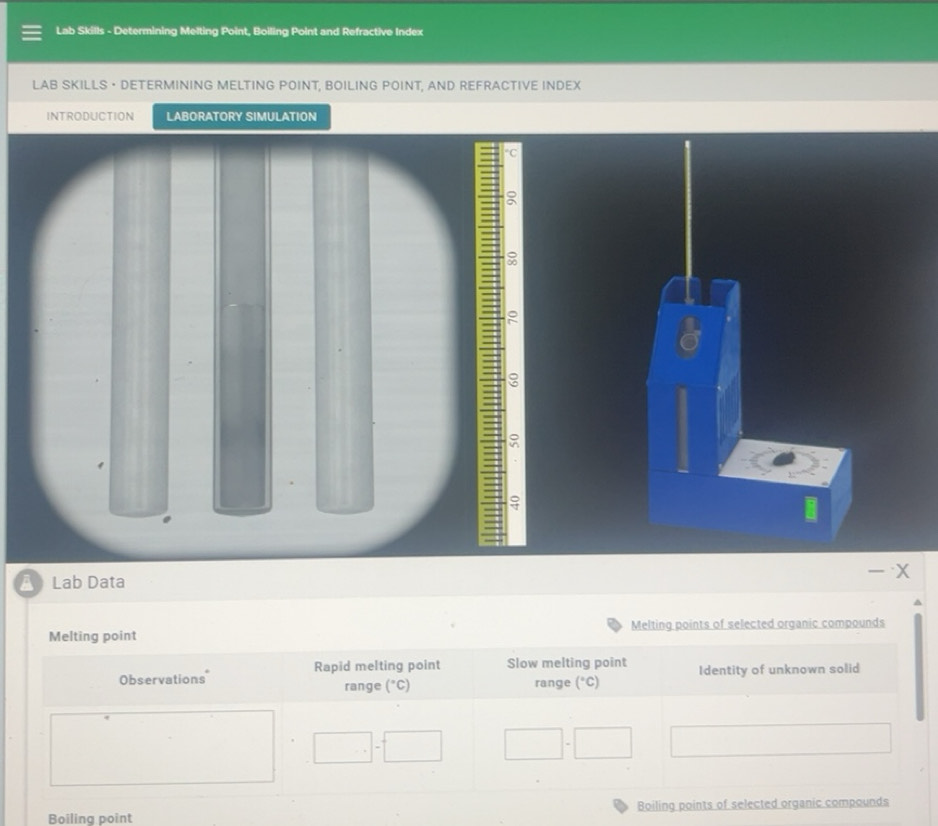Click the tag icon beside Melting points link
Viewport: 938px width, 826px height.
click(x=614, y=625)
